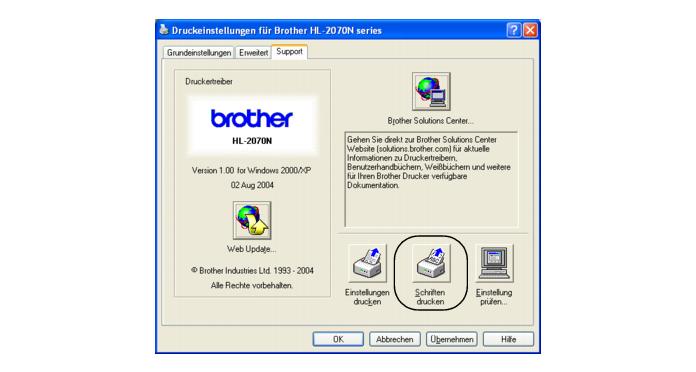Click 'Alle Rechte vorbehalten.' text
This screenshot has width=696, height=372.
pos(252,285)
